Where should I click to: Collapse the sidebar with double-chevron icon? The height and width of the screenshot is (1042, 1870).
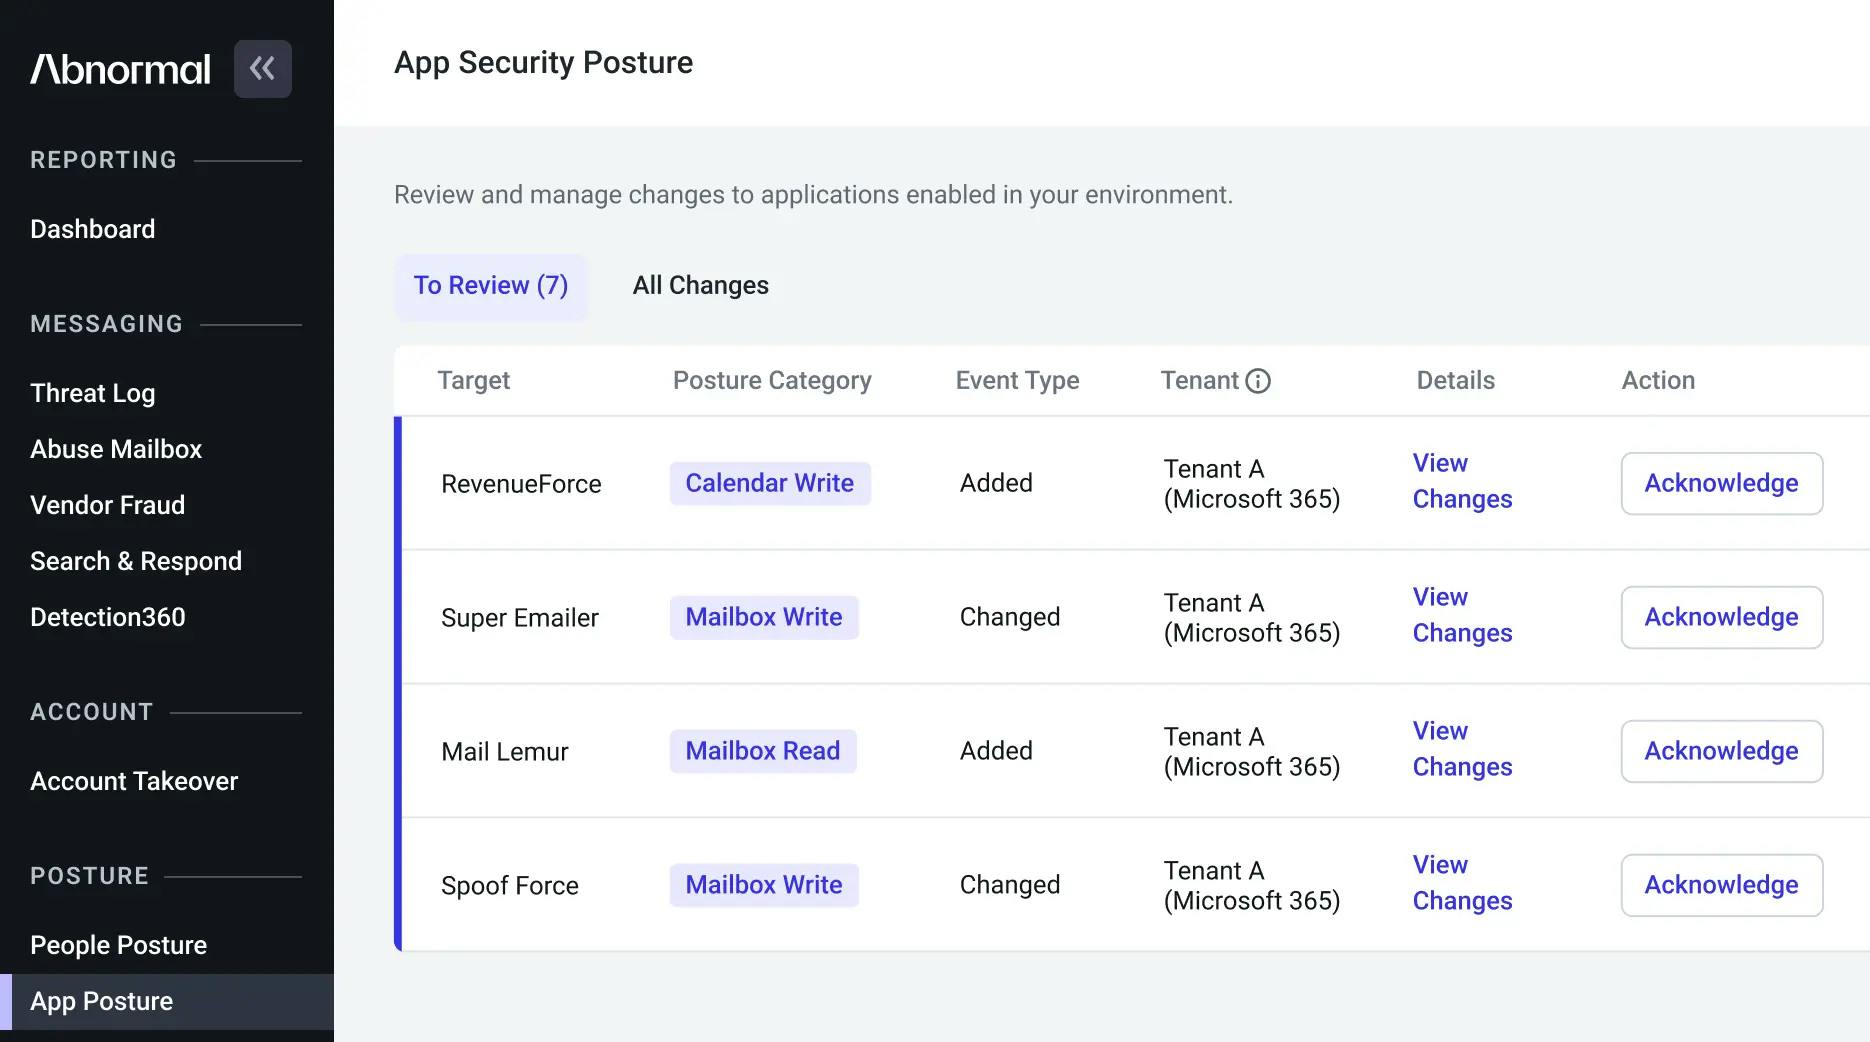click(x=262, y=69)
